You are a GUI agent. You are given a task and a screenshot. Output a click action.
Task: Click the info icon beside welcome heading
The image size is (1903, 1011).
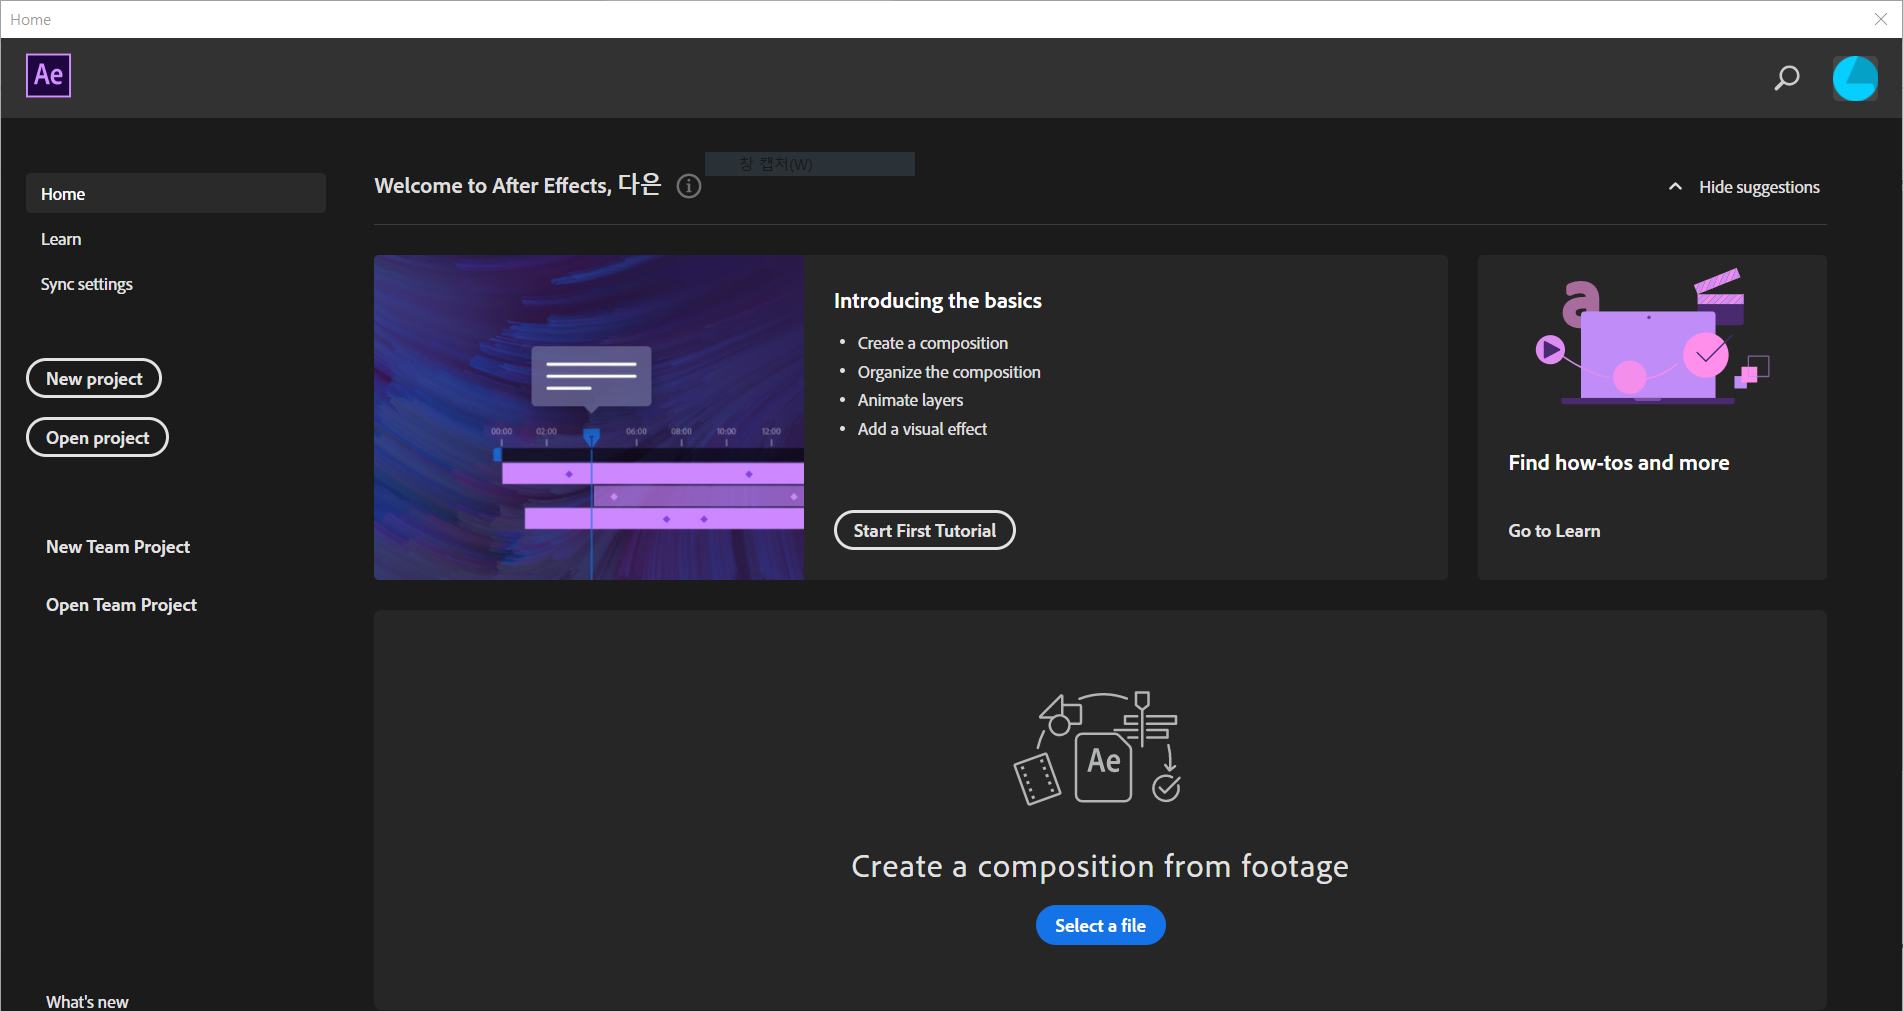[689, 186]
